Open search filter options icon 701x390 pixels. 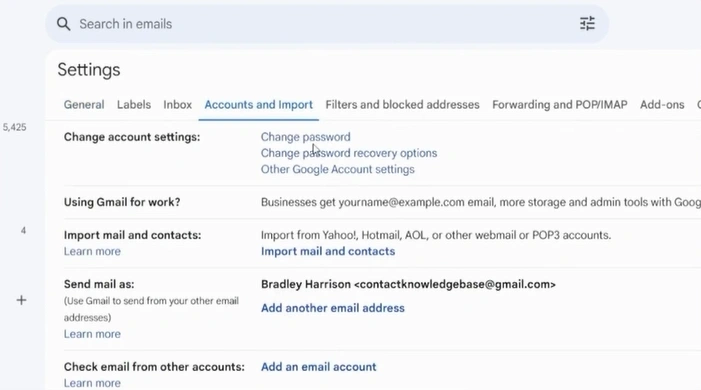587,23
